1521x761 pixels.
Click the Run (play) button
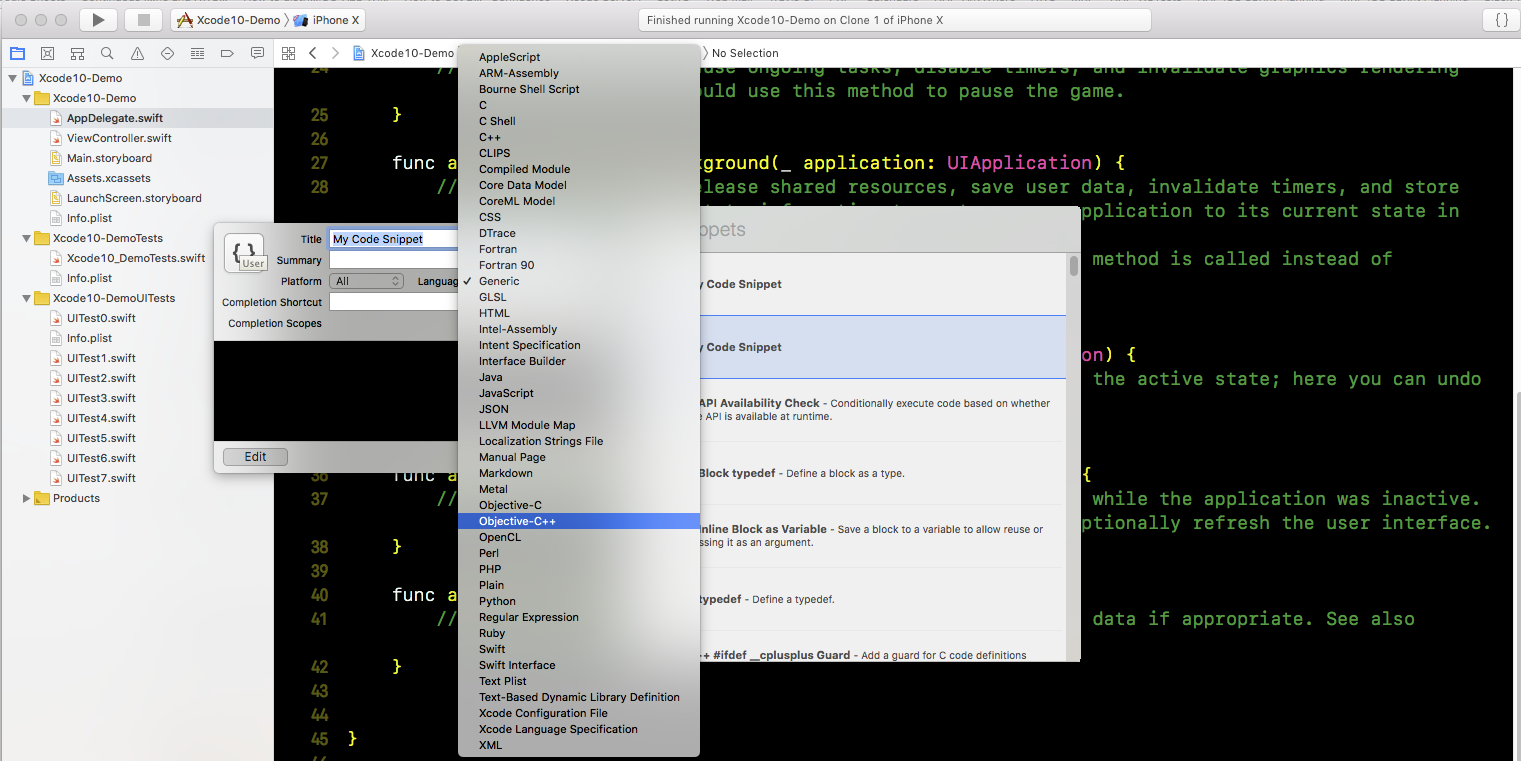(97, 20)
